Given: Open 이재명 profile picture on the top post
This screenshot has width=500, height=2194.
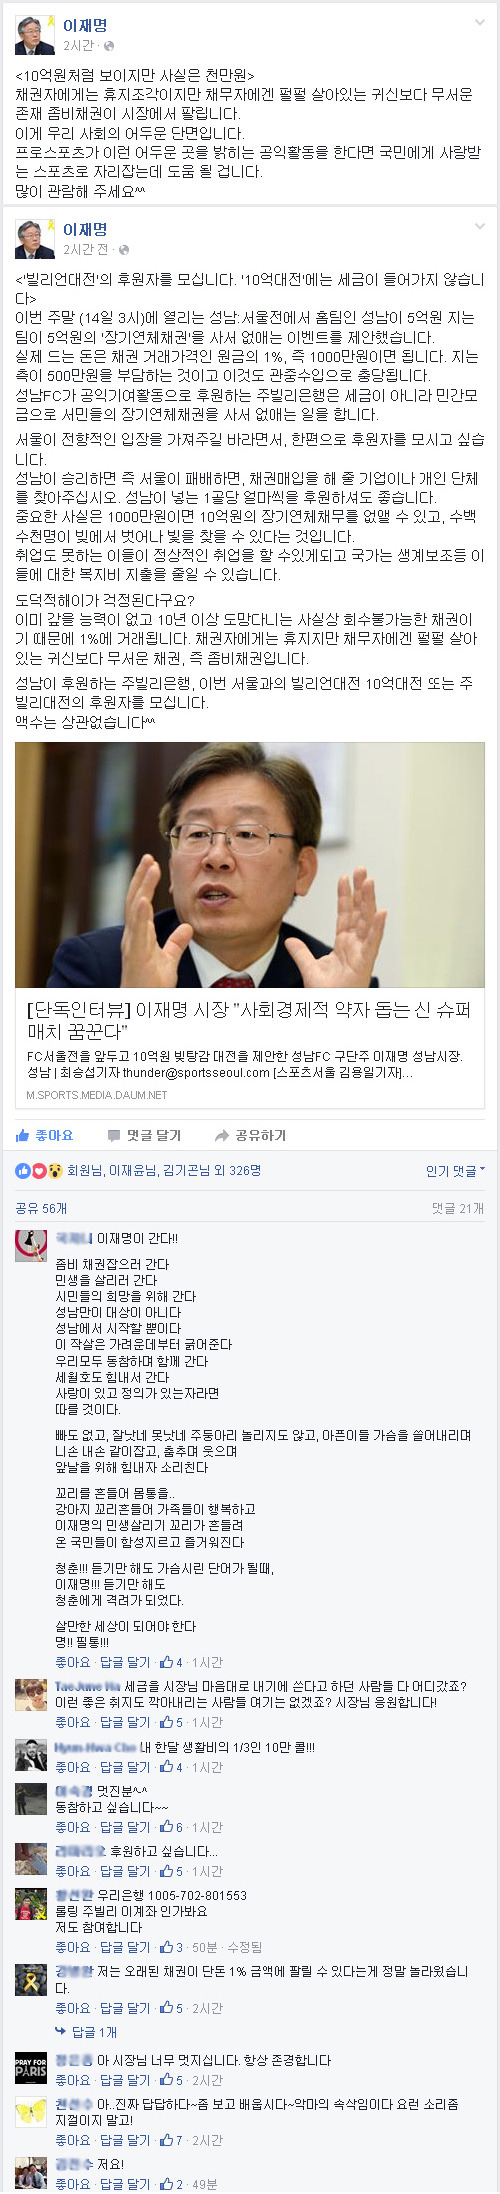Looking at the screenshot, I should tap(35, 36).
